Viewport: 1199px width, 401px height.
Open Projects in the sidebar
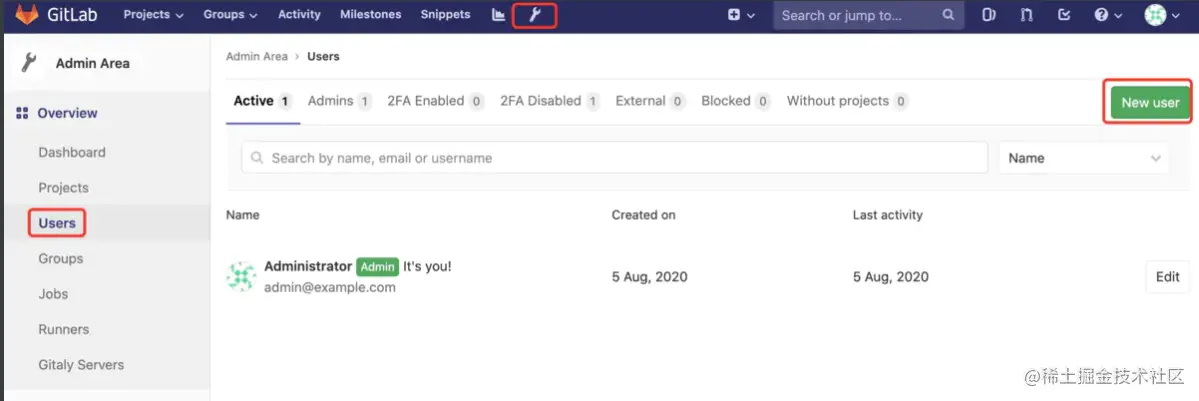63,187
